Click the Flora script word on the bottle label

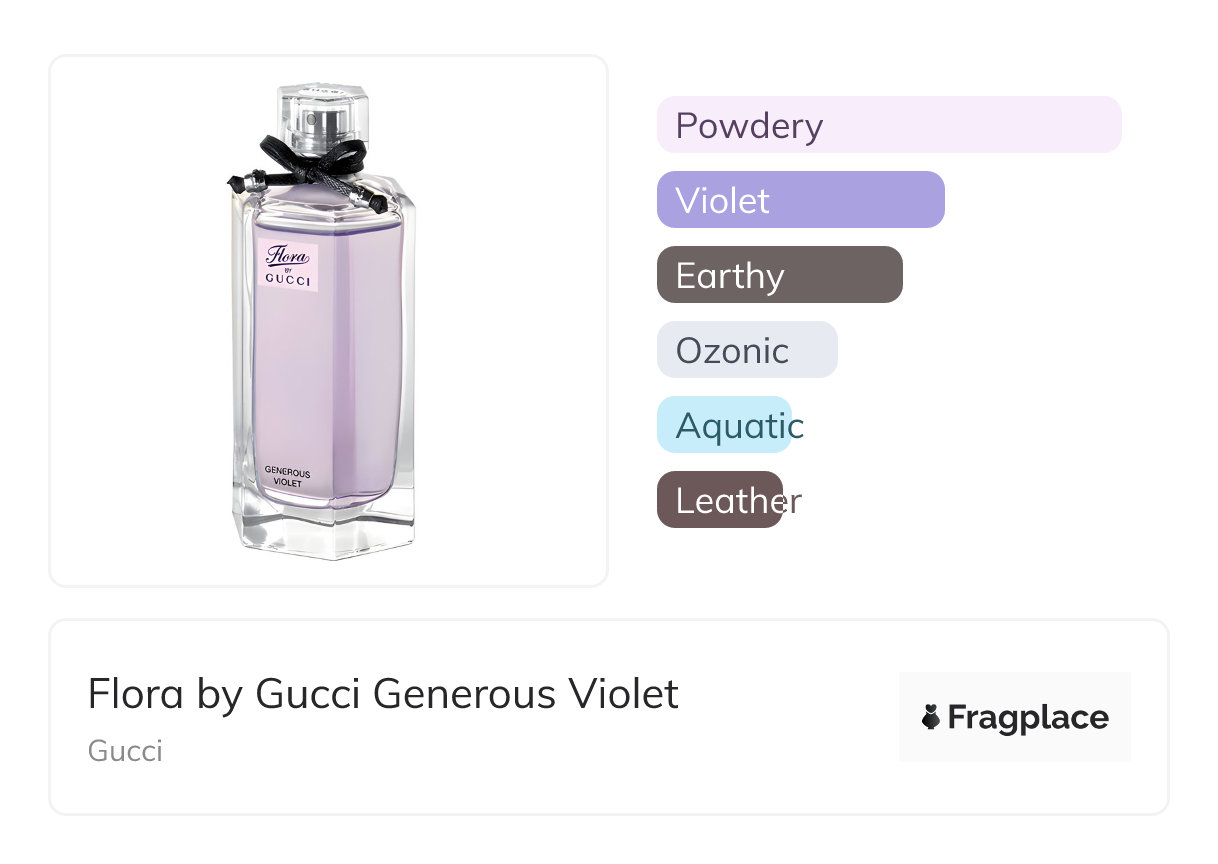tap(286, 254)
